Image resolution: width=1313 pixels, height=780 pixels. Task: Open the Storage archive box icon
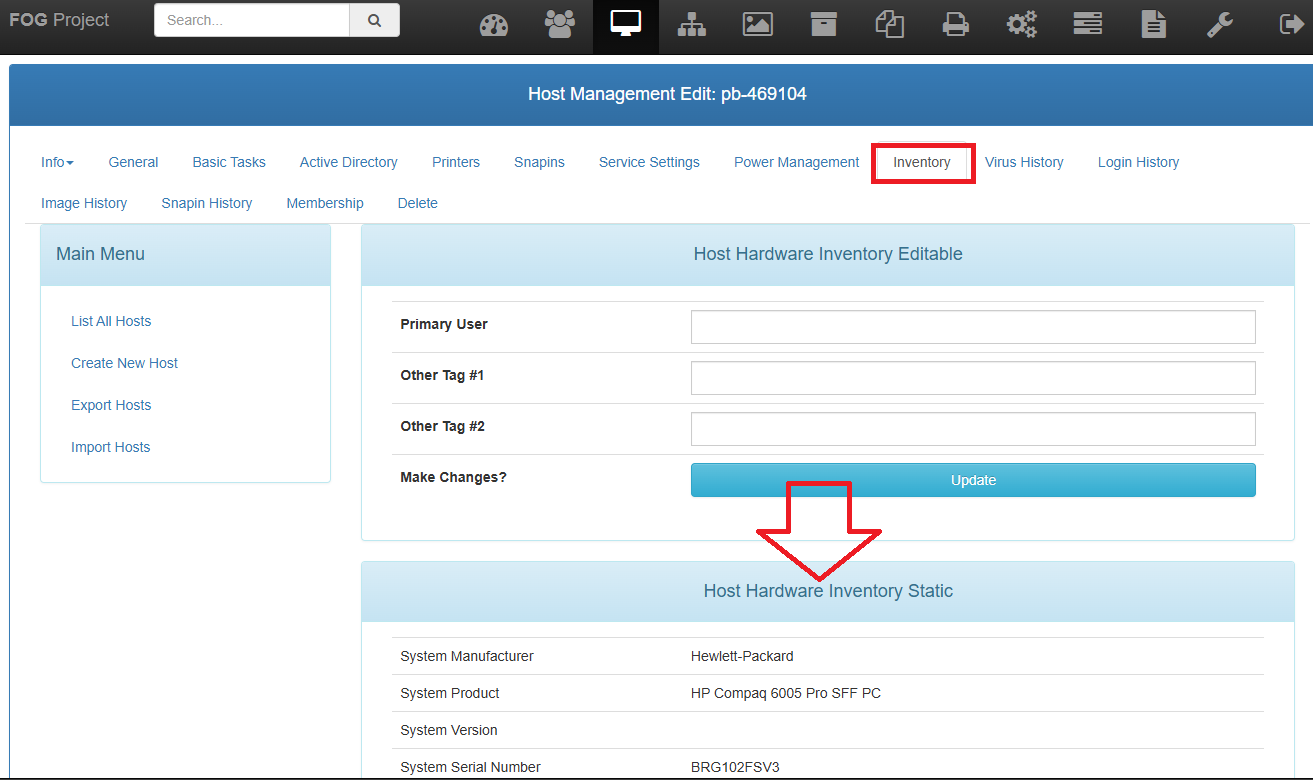824,25
